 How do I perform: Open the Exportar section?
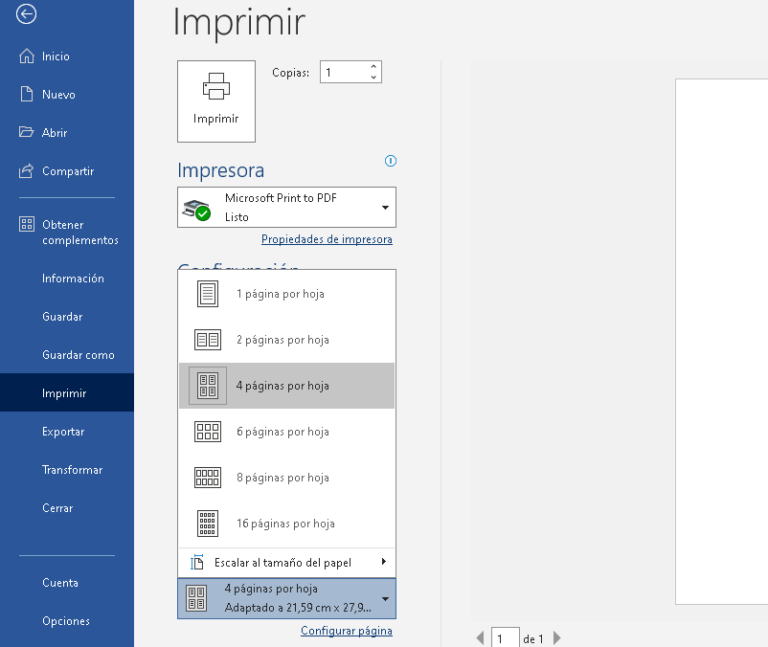click(63, 432)
